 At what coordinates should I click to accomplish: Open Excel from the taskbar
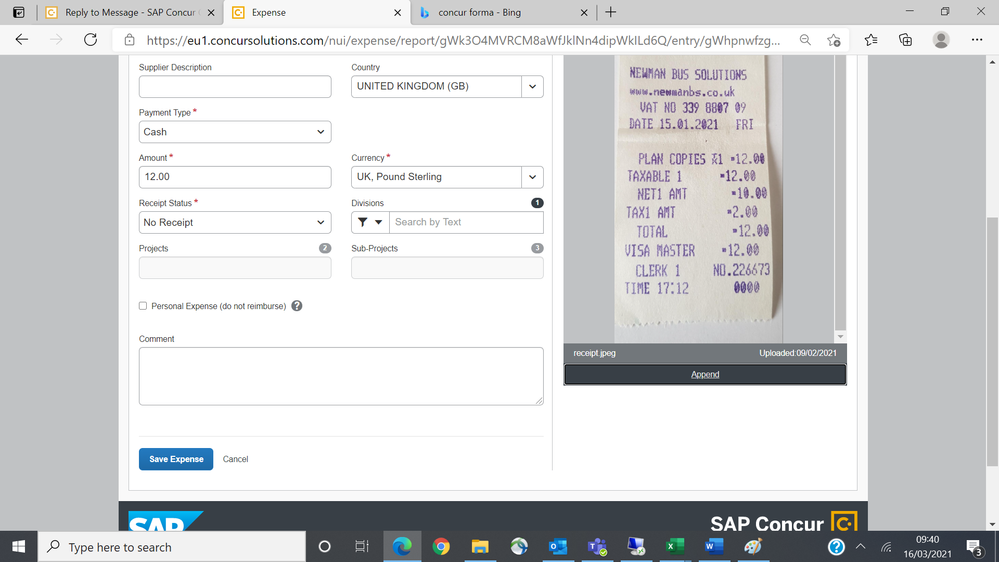[x=675, y=547]
